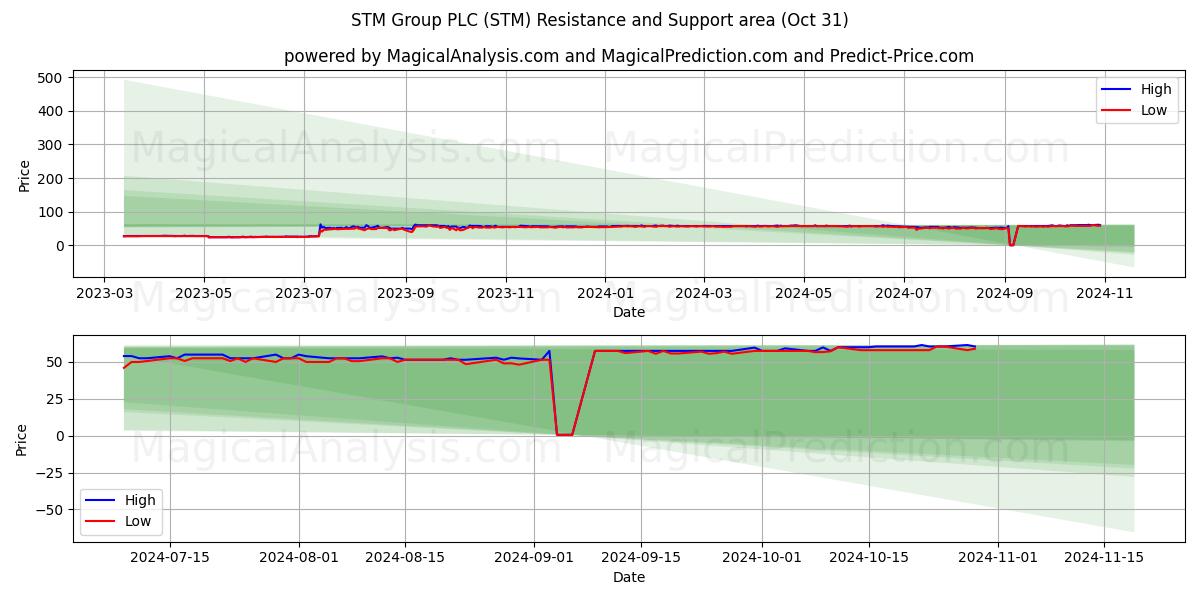The image size is (1200, 600).
Task: Click the bottom chart y-axis value '−50'
Action: point(50,510)
